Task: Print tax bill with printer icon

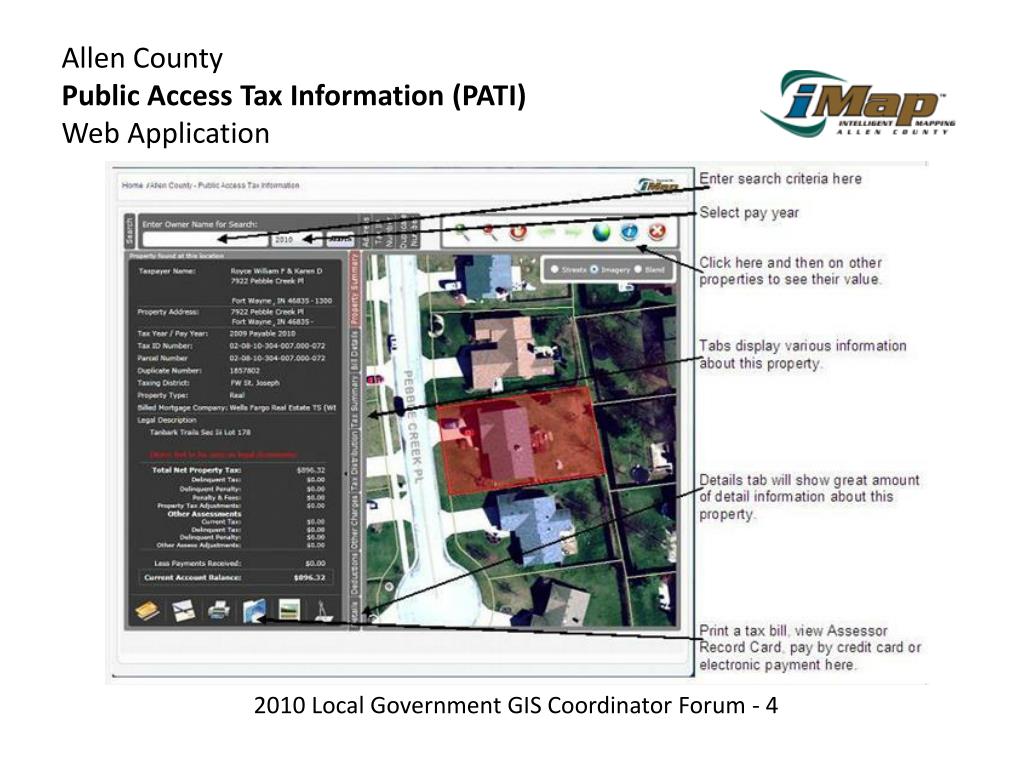Action: (219, 611)
